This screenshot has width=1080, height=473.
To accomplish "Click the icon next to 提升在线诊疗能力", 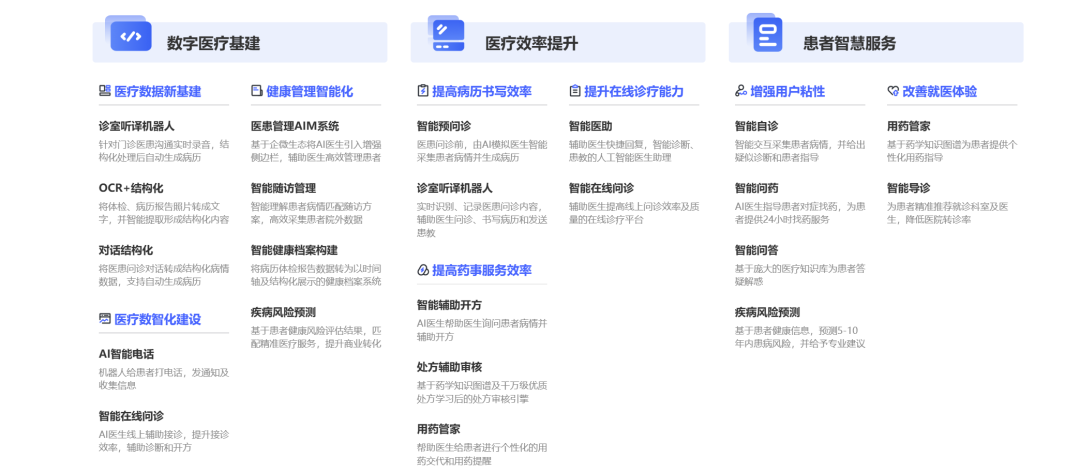I will [x=575, y=91].
